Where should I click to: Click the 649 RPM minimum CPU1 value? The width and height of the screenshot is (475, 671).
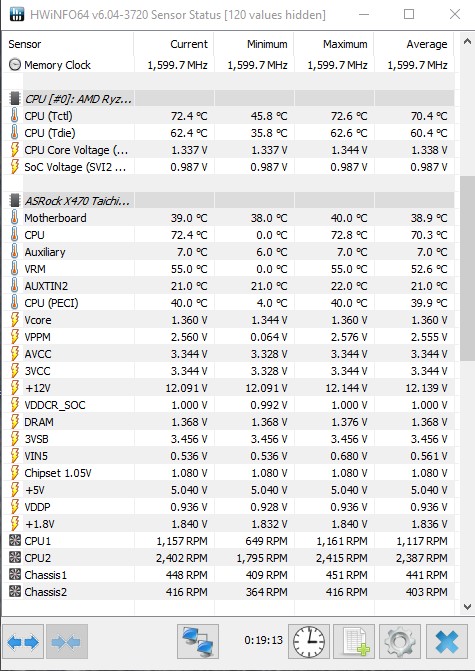(x=266, y=541)
